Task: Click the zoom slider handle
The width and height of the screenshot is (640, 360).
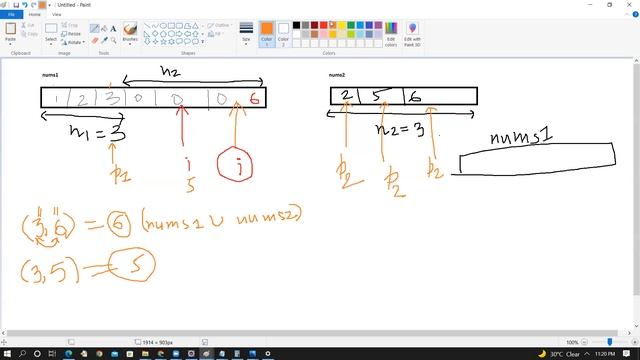Action: point(610,342)
